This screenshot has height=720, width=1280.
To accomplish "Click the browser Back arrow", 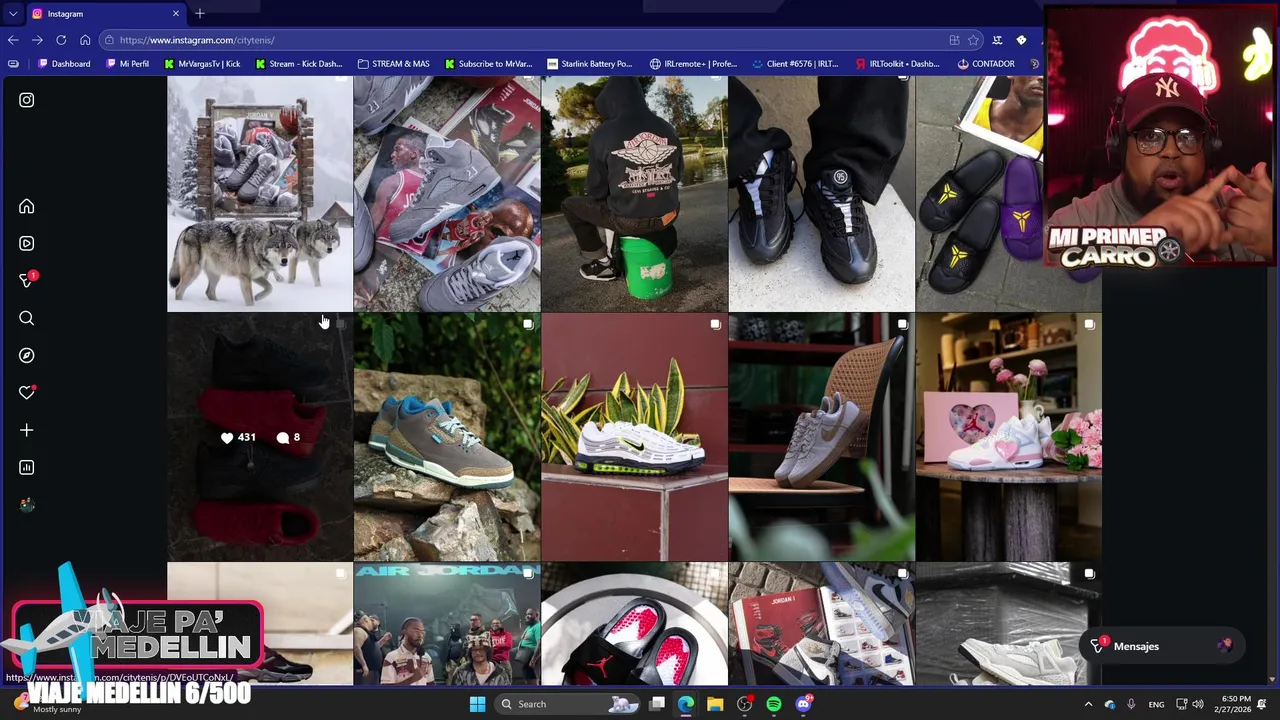I will pos(13,40).
